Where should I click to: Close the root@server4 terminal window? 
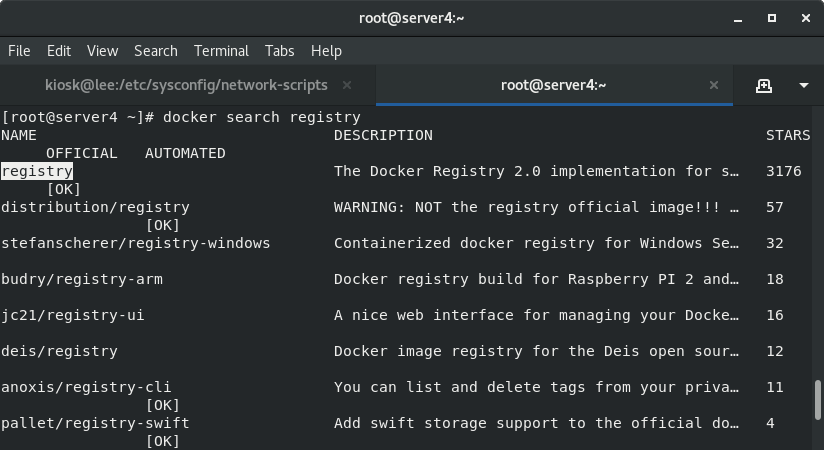803,18
